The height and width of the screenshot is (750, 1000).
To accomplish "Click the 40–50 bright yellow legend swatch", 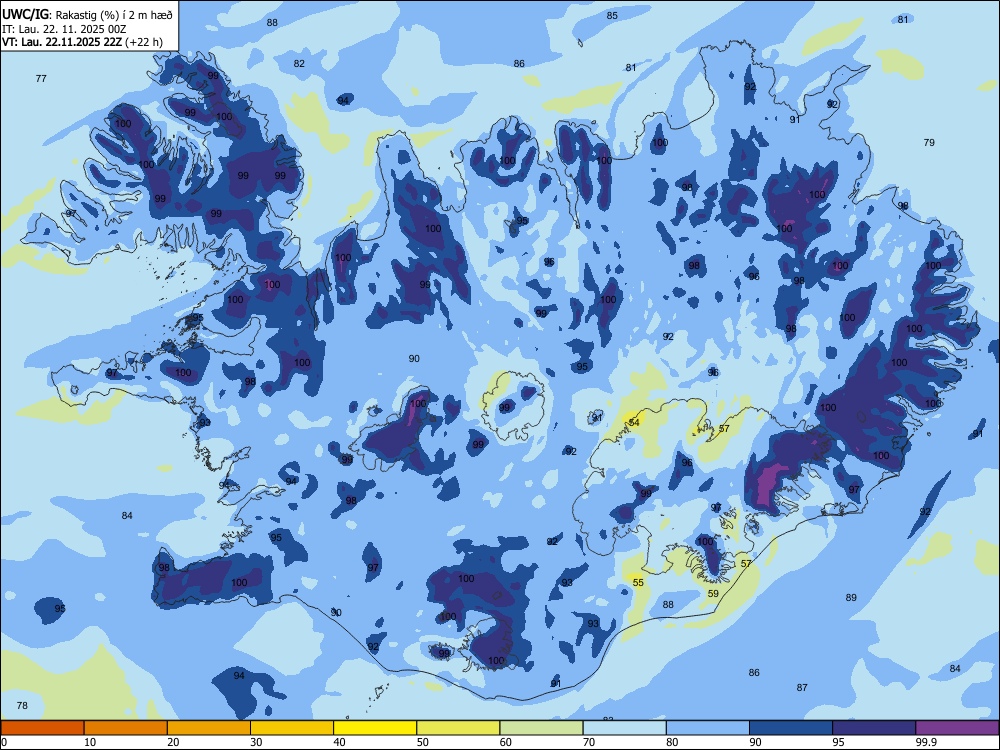I will pos(375,728).
